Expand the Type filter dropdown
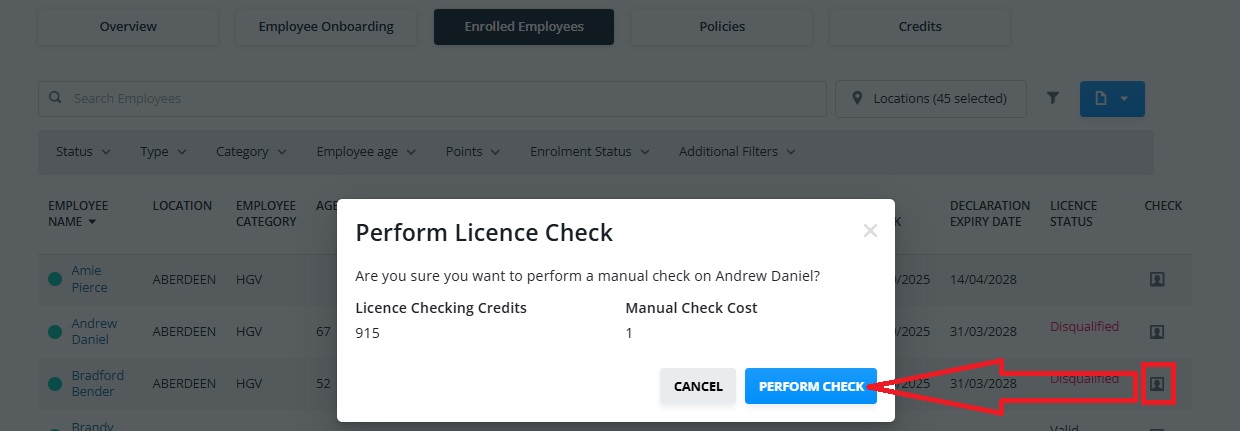 (x=163, y=152)
